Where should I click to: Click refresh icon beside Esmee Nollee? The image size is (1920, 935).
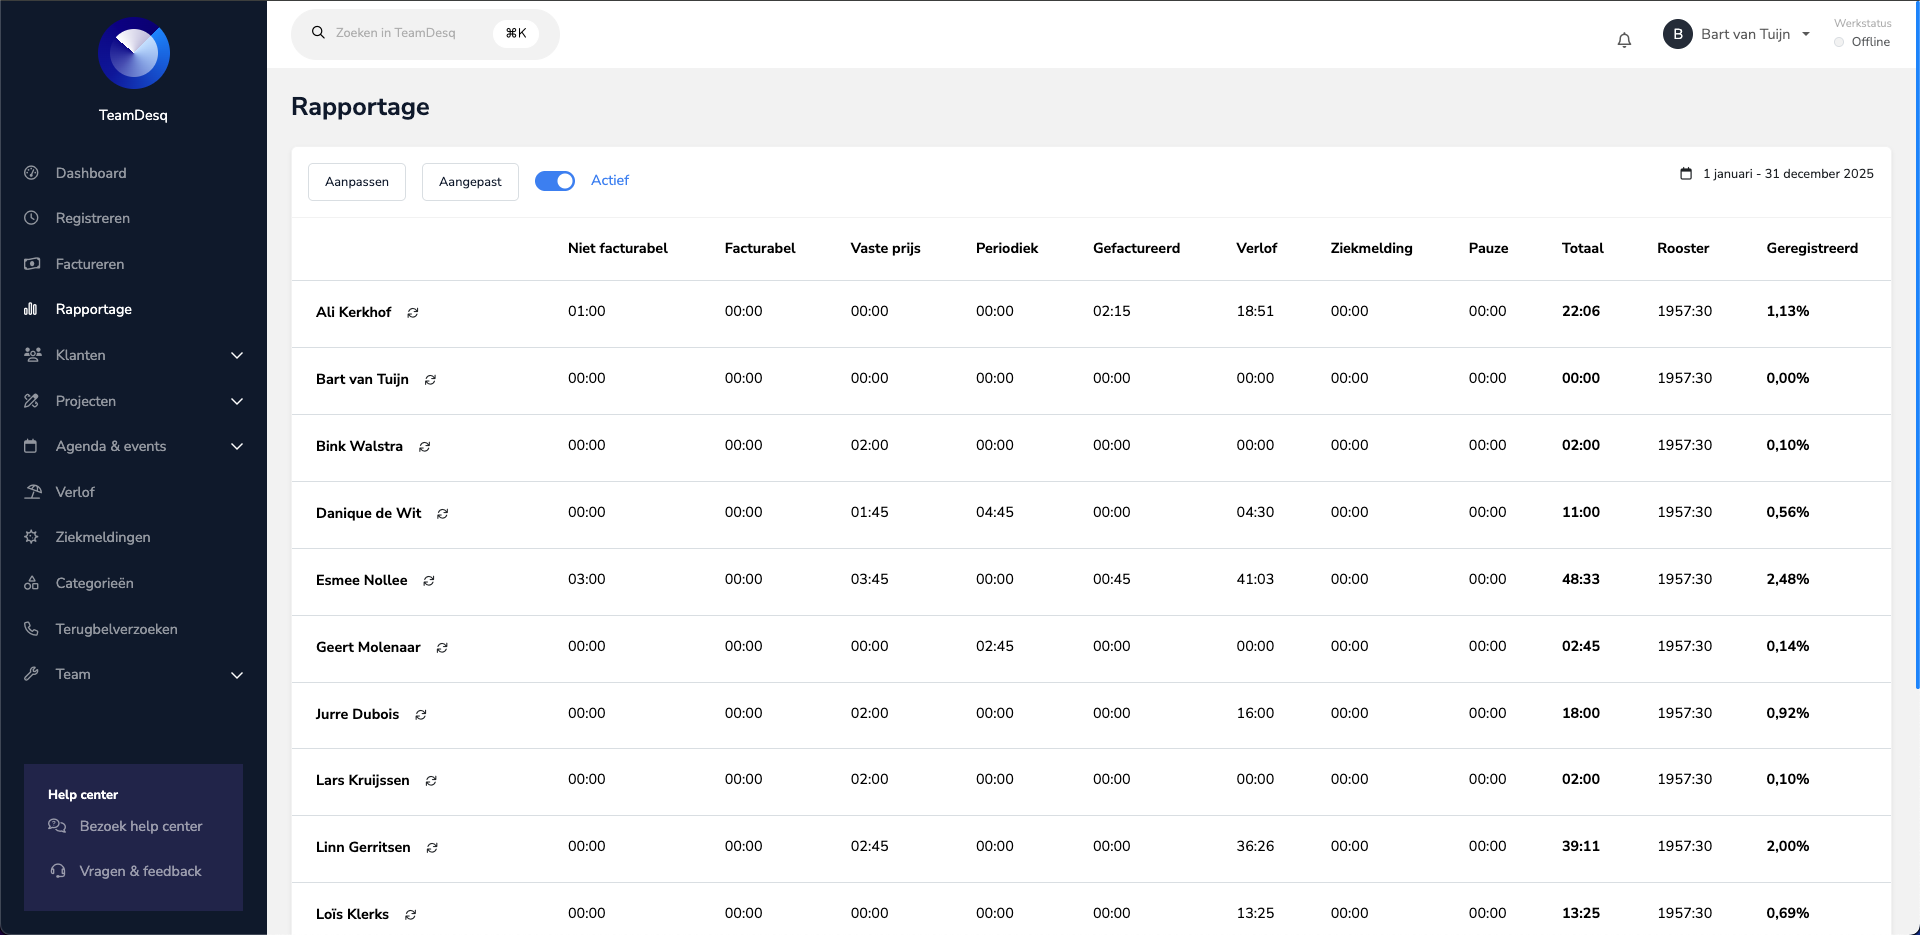tap(429, 581)
